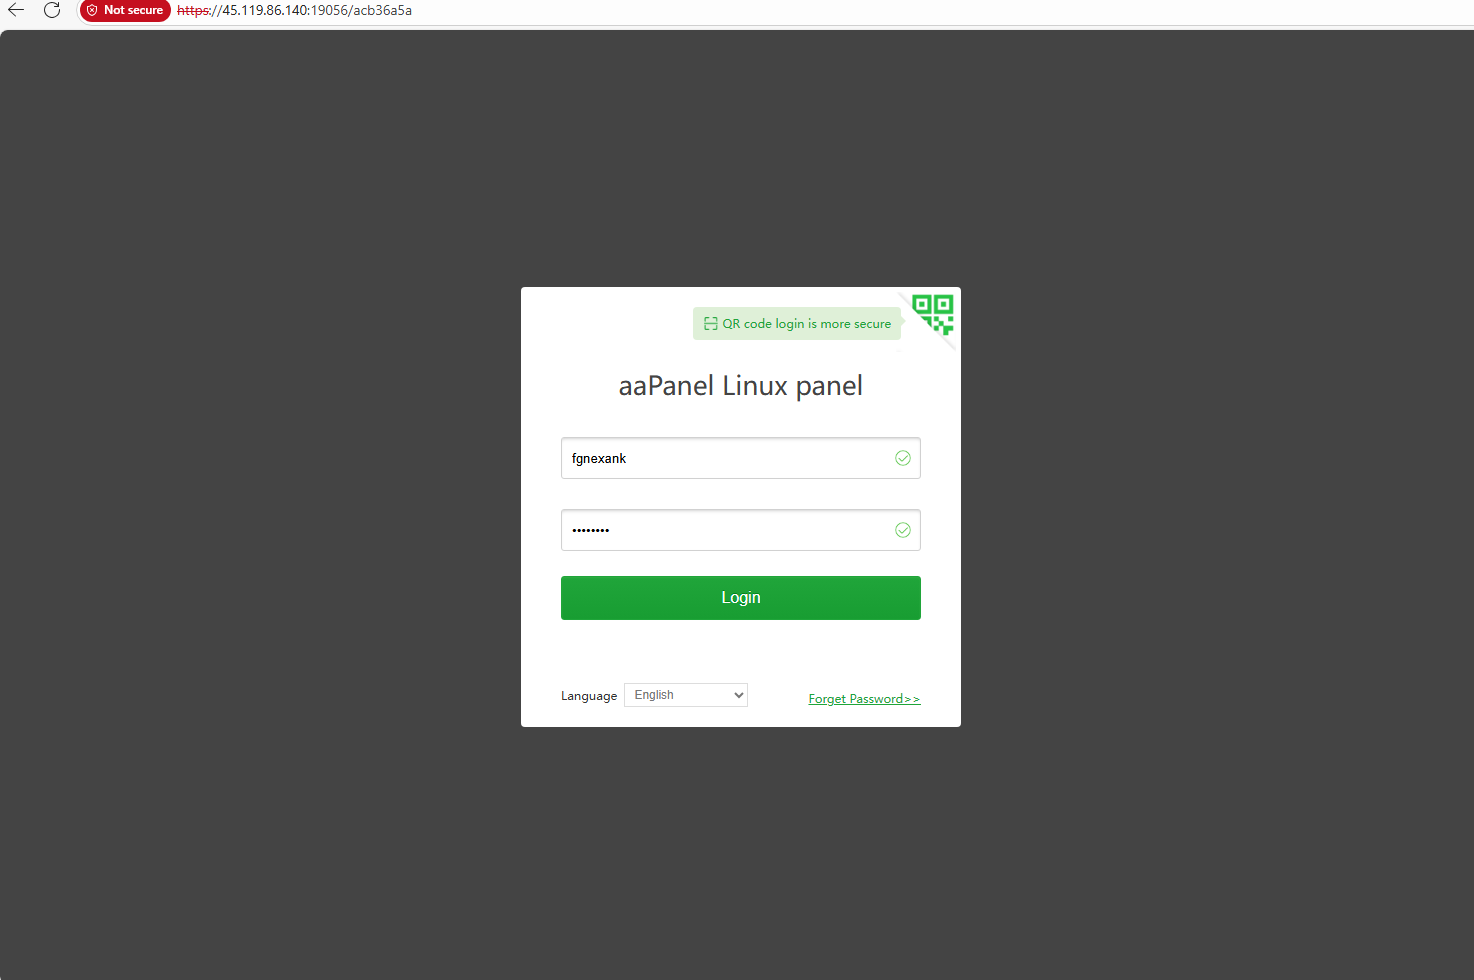Reload the page with the refresh icon
This screenshot has width=1474, height=980.
(52, 10)
